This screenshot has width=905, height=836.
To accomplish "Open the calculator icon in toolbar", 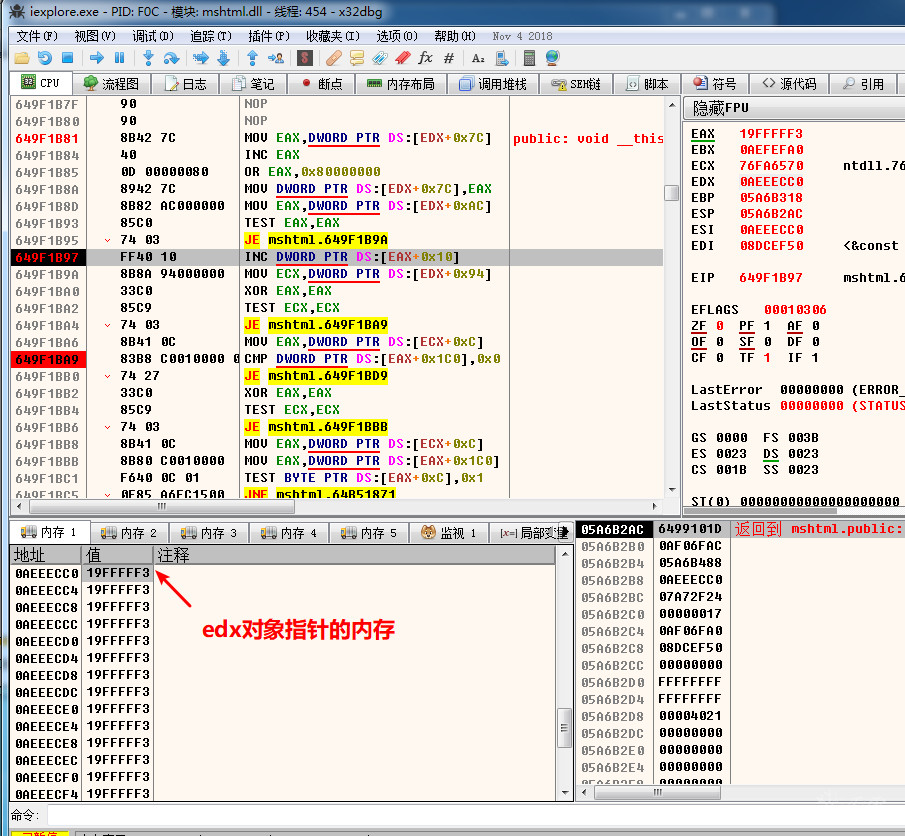I will click(x=529, y=58).
